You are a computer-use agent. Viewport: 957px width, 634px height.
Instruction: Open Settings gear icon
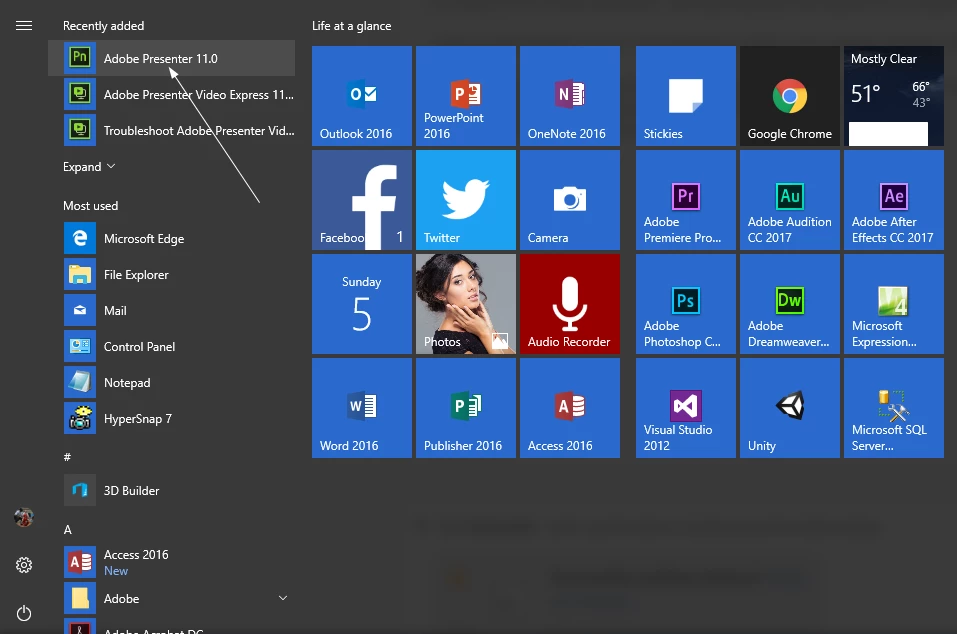coord(24,565)
